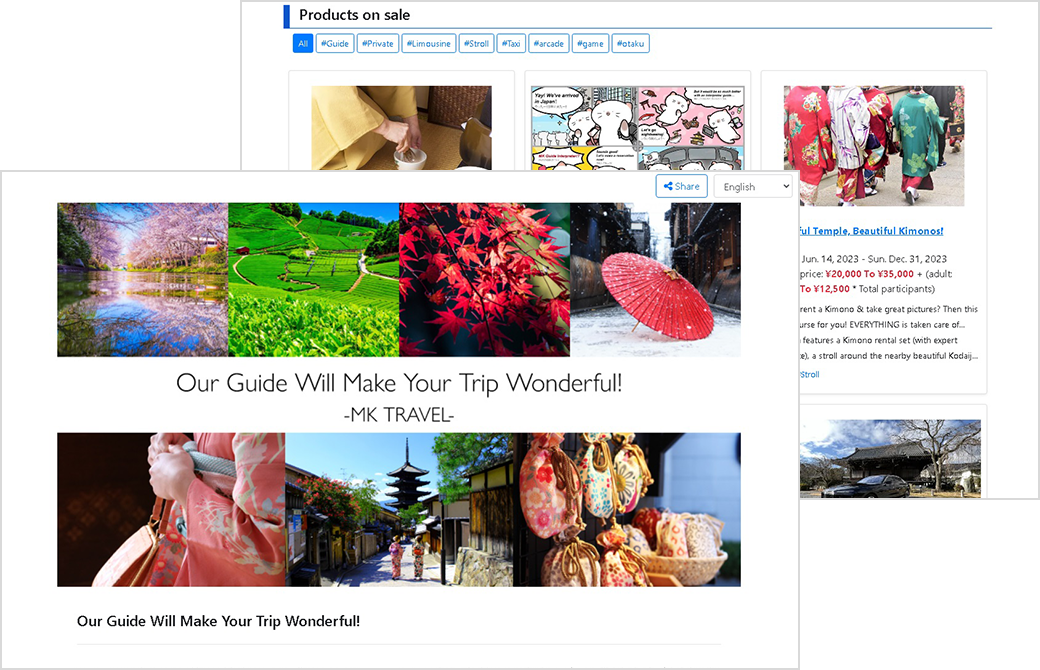The height and width of the screenshot is (670, 1040).
Task: Select the All filter tag
Action: [303, 44]
